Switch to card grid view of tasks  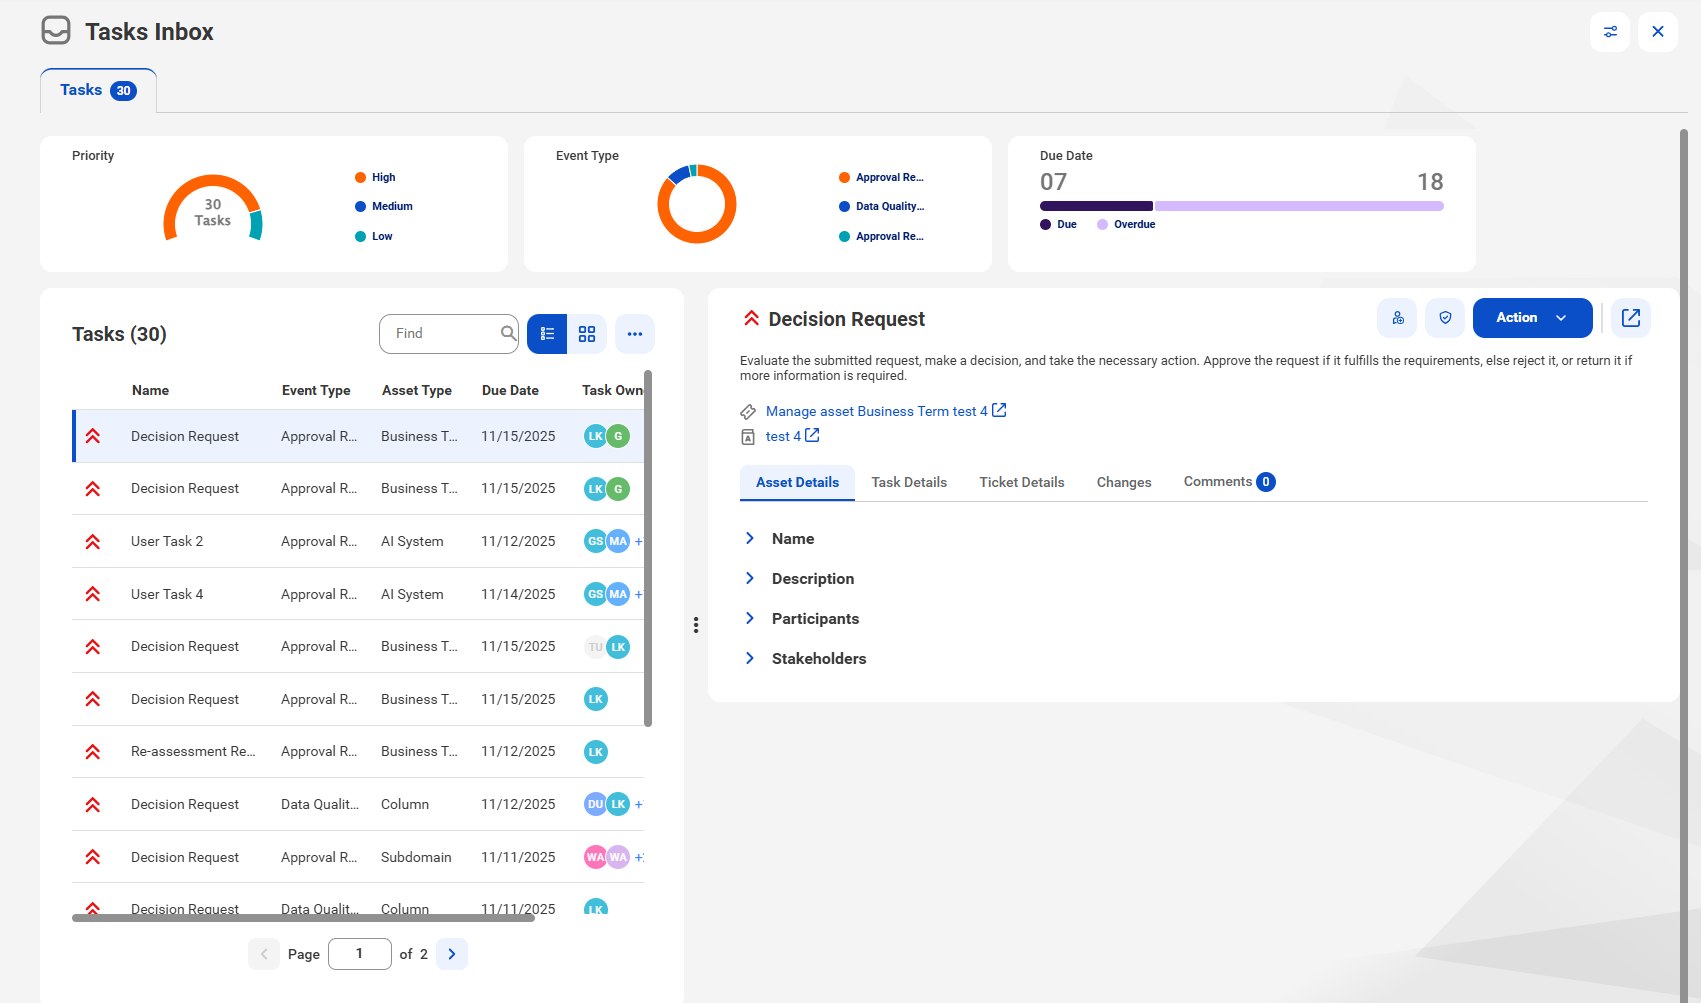click(587, 334)
